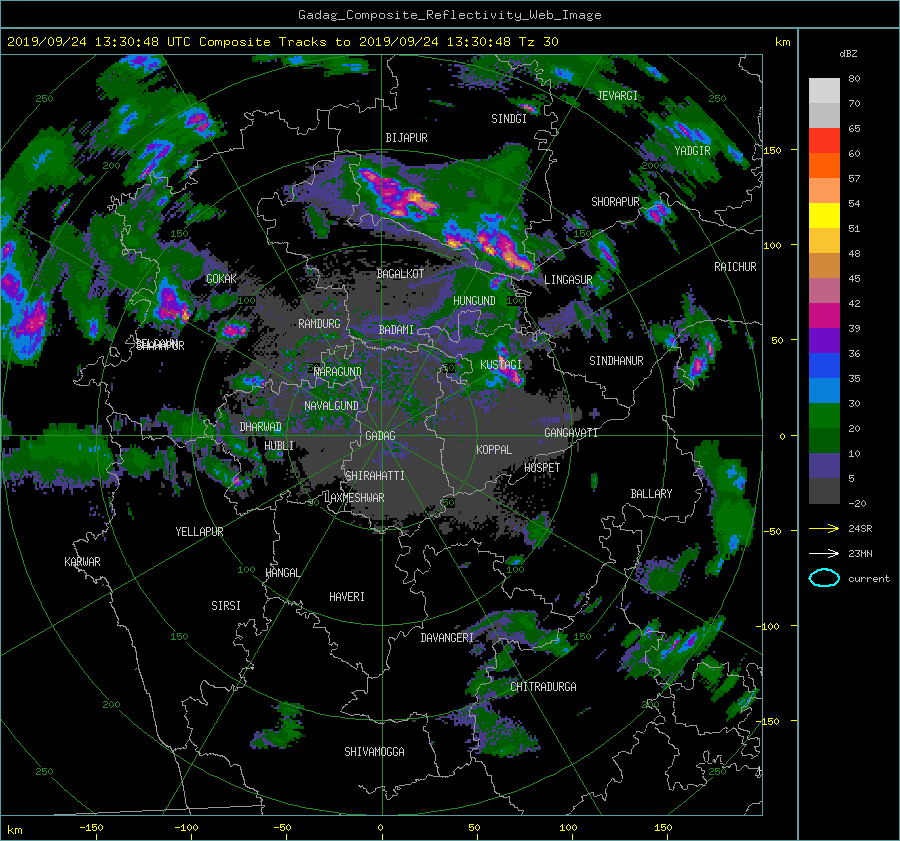Click the RAMDURG city label
This screenshot has width=900, height=841.
319,324
